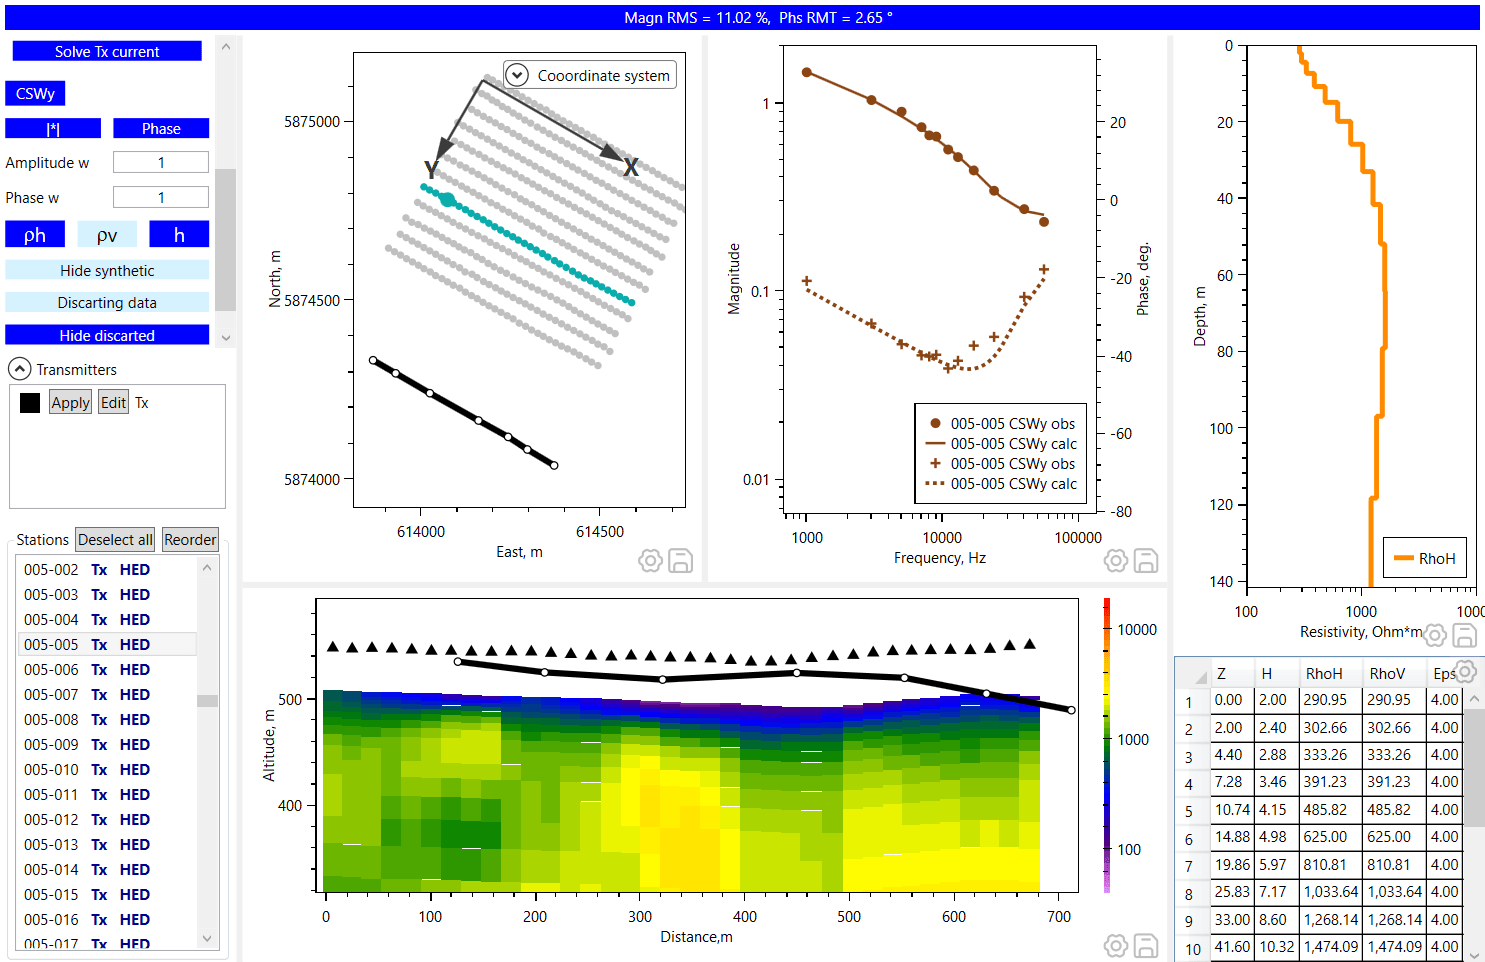Screen dimensions: 1485x962
Task: Click Deselect all stations button
Action: (115, 539)
